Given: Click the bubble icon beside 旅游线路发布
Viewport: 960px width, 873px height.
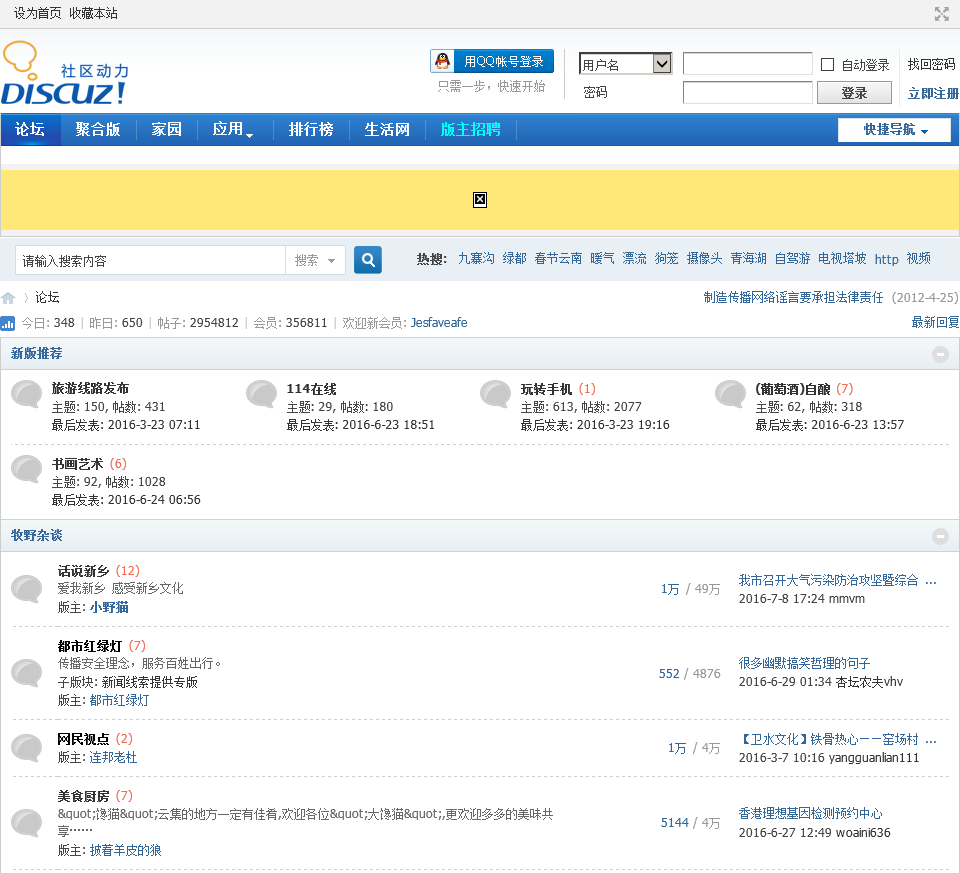Looking at the screenshot, I should tap(27, 394).
